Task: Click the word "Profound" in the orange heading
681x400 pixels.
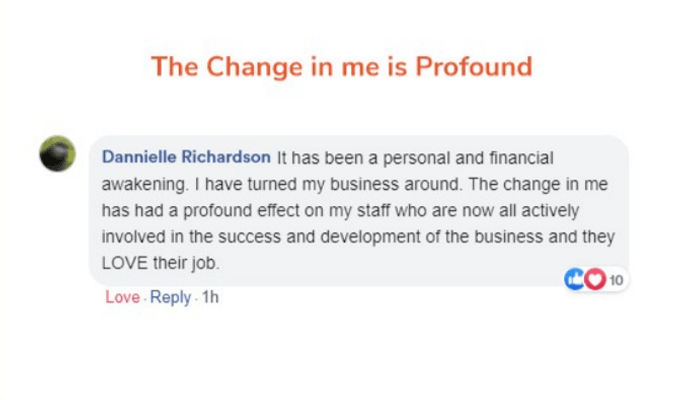Action: (x=474, y=68)
